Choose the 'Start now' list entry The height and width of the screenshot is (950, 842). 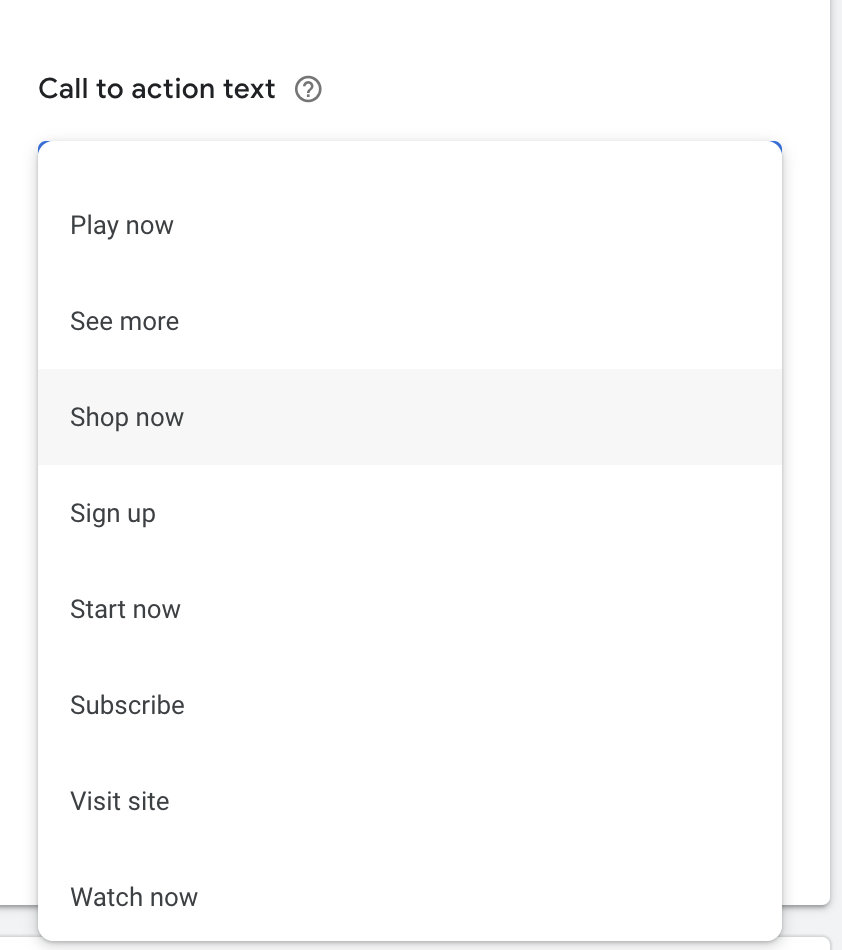click(x=125, y=609)
